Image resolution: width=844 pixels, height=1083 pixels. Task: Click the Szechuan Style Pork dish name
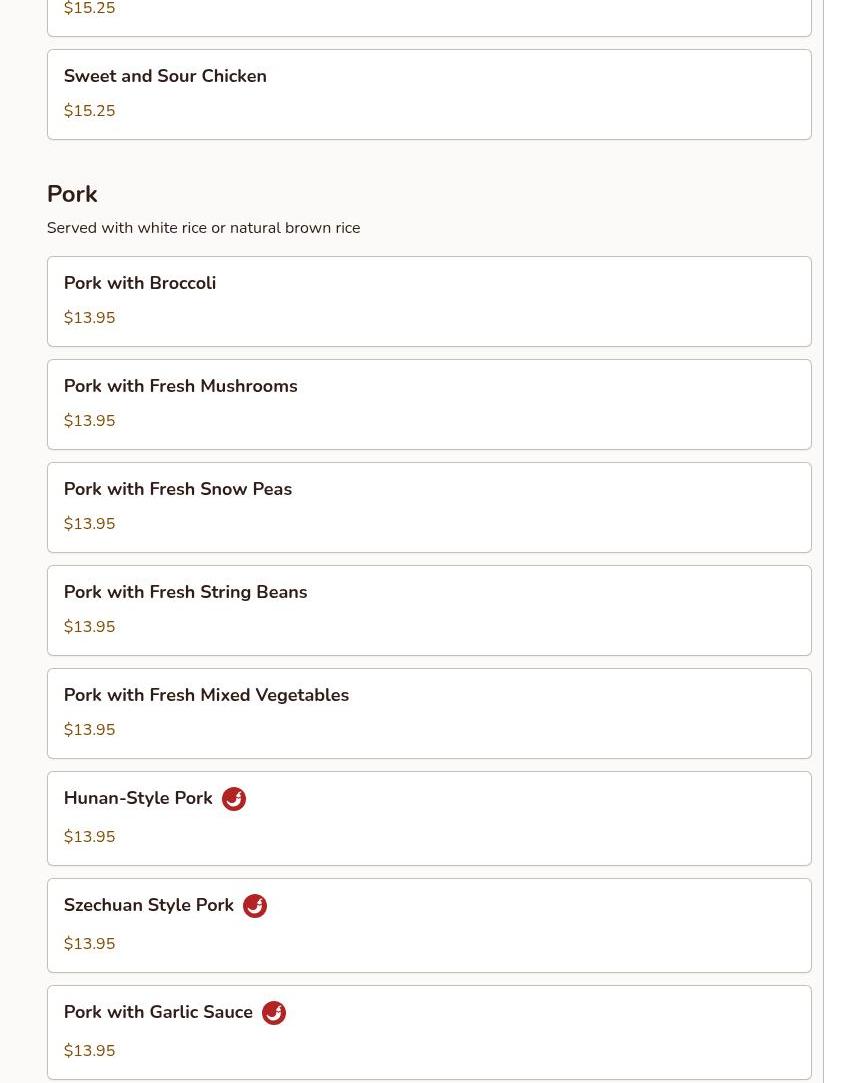tap(148, 905)
